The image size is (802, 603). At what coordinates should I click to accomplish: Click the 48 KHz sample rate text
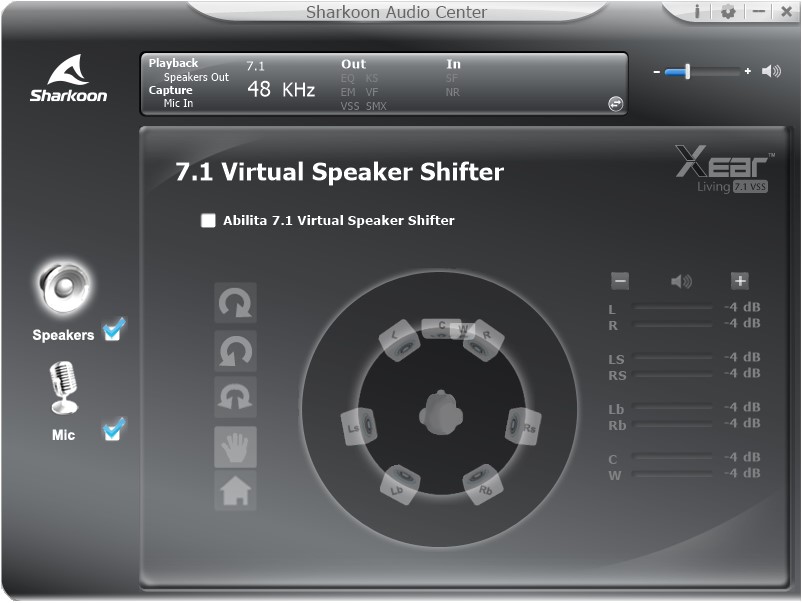281,90
